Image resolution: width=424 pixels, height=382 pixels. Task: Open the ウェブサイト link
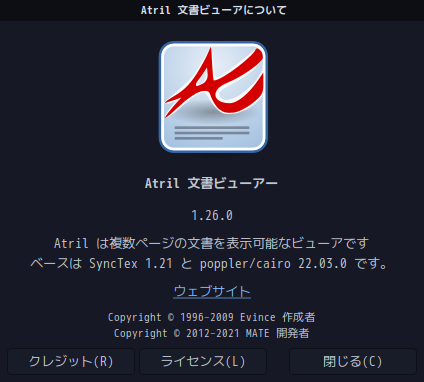212,291
